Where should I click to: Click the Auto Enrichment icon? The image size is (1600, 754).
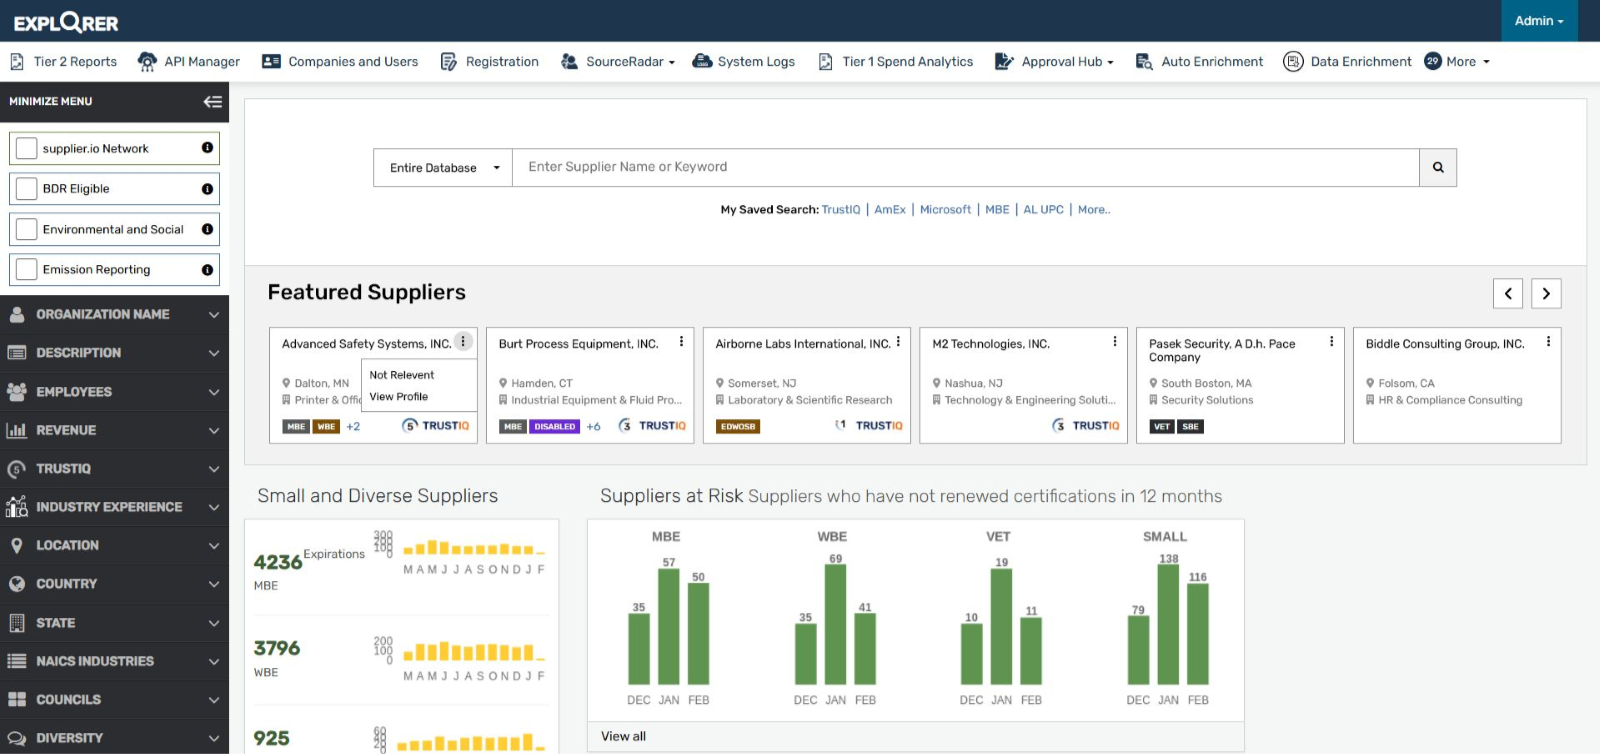[1144, 62]
